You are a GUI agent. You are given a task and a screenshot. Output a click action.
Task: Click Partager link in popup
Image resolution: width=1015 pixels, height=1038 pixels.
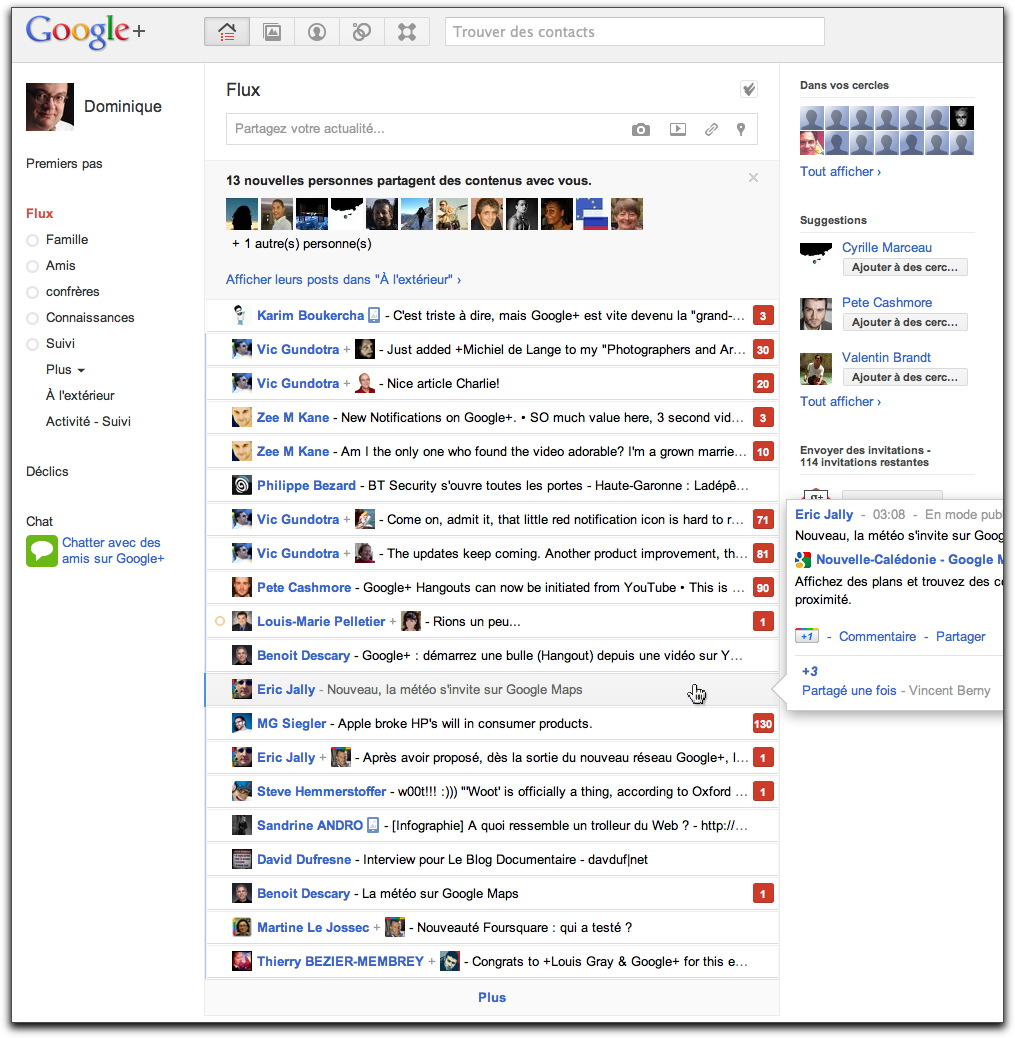point(960,636)
